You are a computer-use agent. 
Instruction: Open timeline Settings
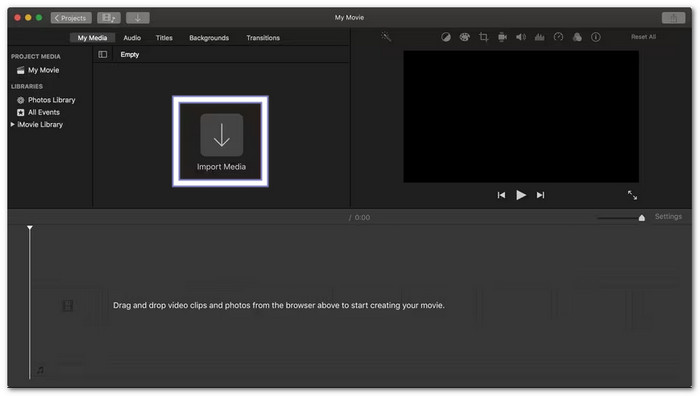coord(668,217)
